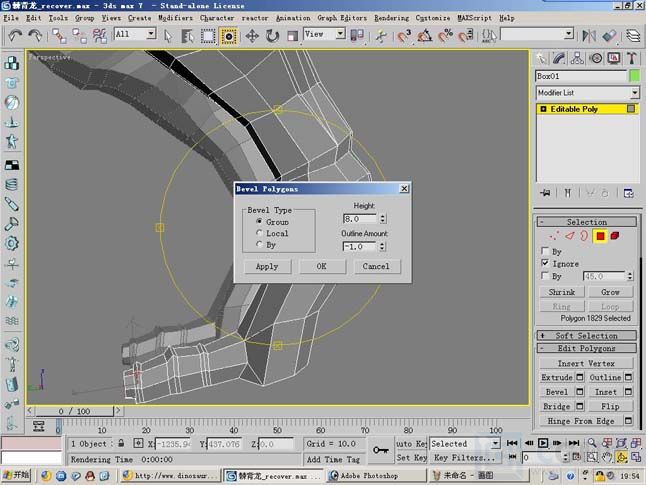Viewport: 646px width, 485px height.
Task: Select the Select and Rotate tool
Action: pyautogui.click(x=272, y=36)
